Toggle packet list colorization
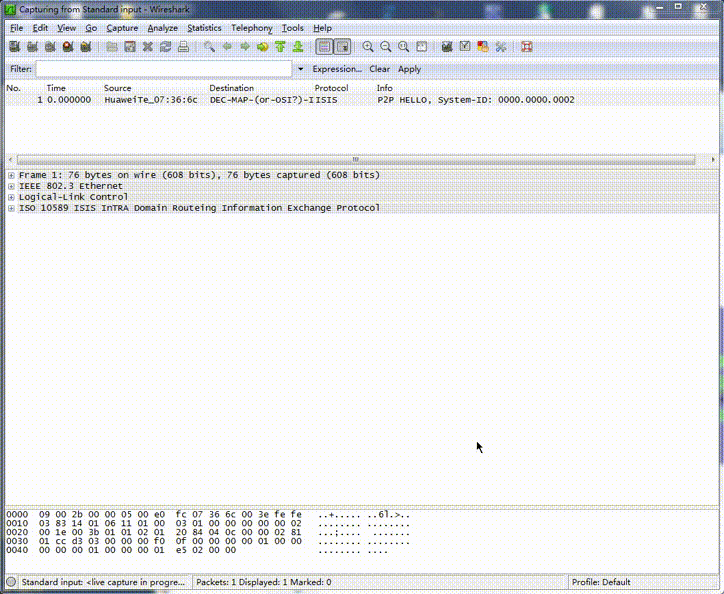Screen dimensions: 724x594 324,47
